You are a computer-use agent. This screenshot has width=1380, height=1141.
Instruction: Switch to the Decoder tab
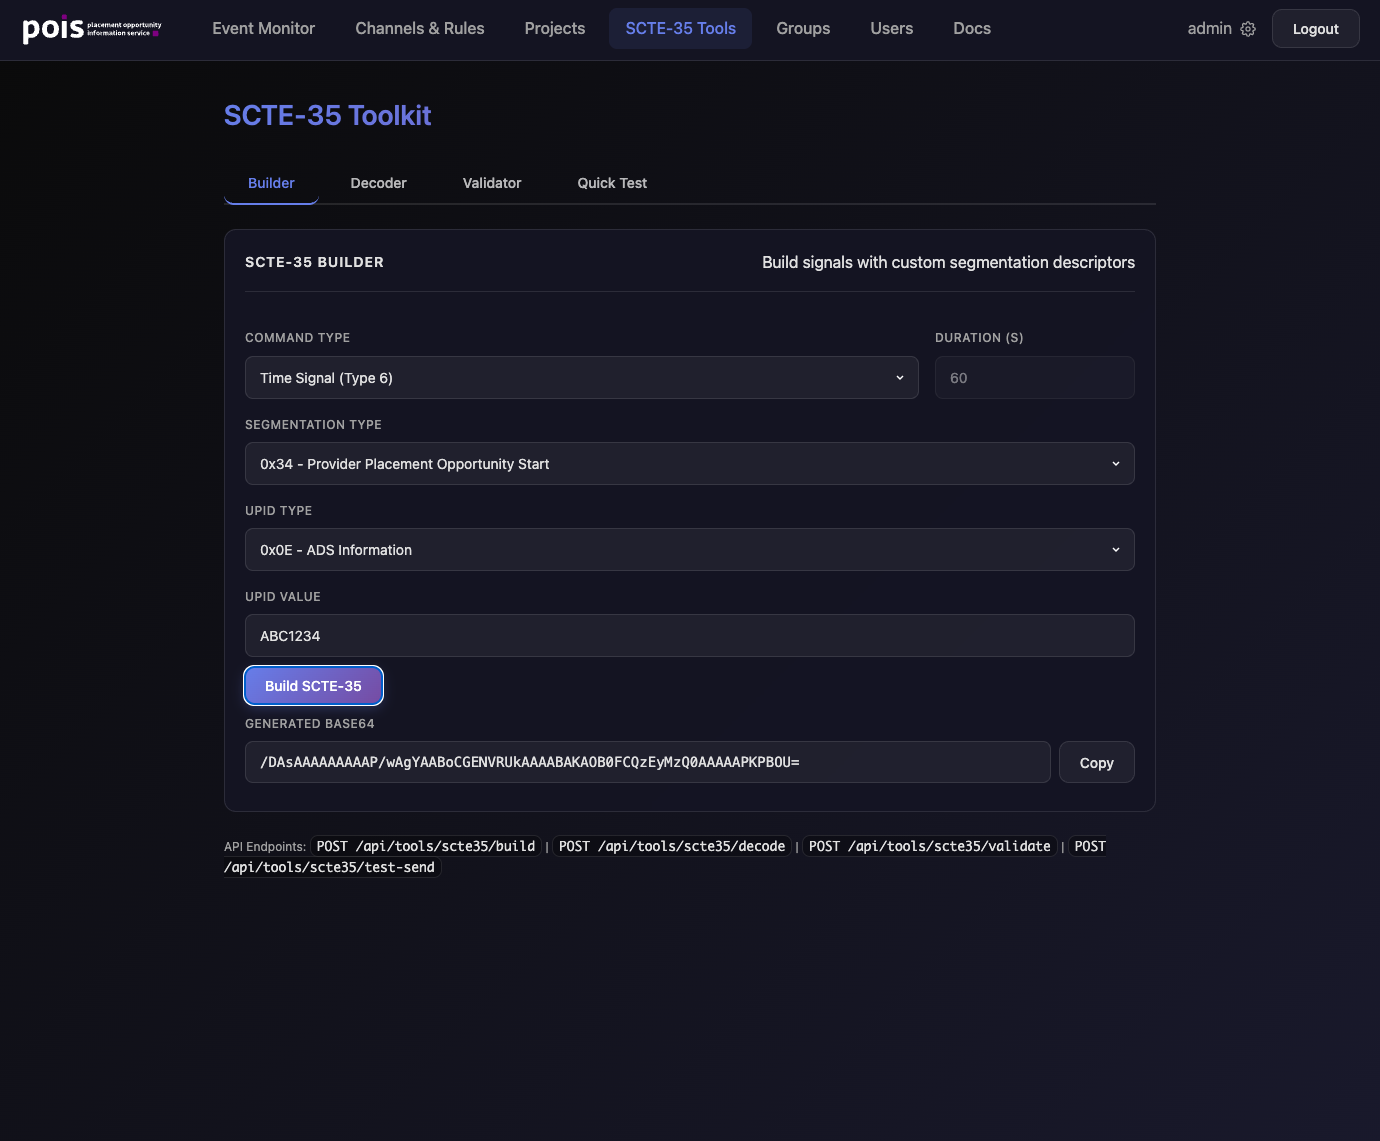[378, 183]
